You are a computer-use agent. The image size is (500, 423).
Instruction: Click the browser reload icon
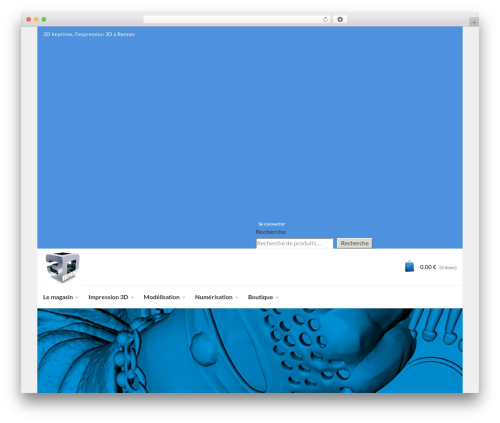pyautogui.click(x=325, y=20)
